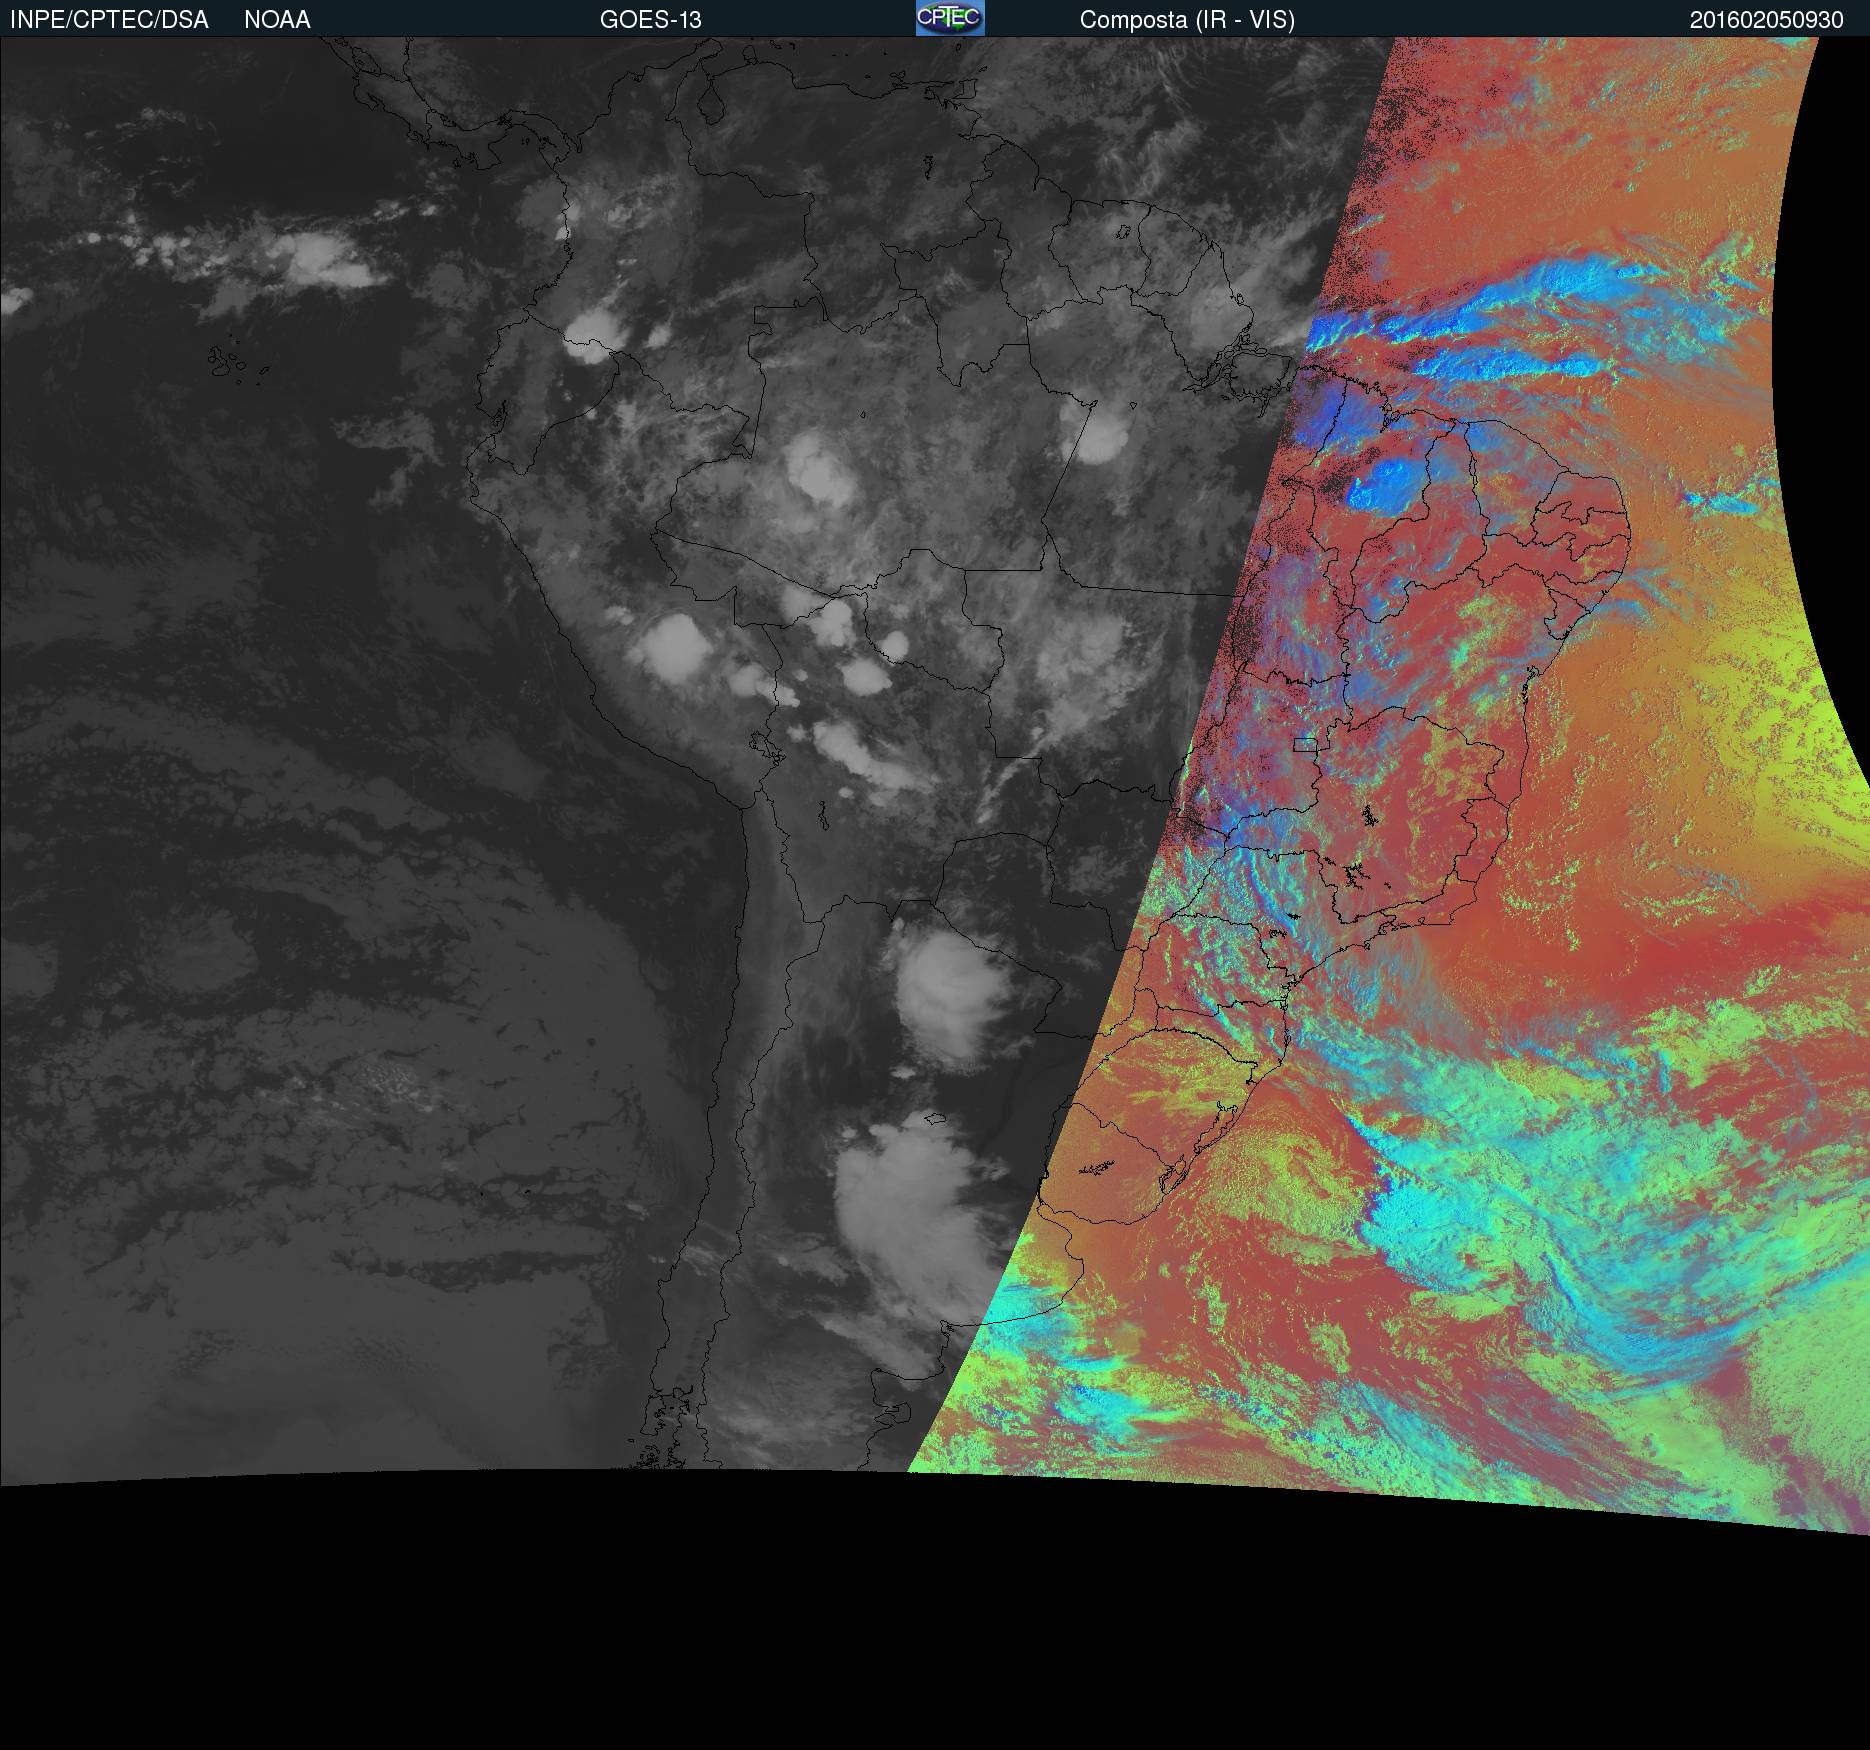
Task: Click the NOAA label in header
Action: pos(277,20)
